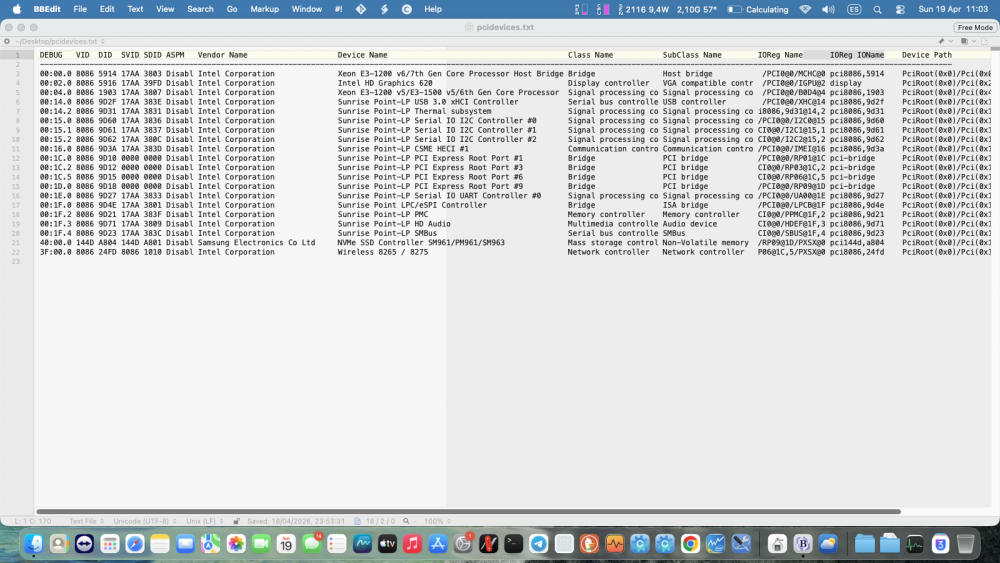Click the Free Mode button
The width and height of the screenshot is (1000, 563).
coord(974,27)
